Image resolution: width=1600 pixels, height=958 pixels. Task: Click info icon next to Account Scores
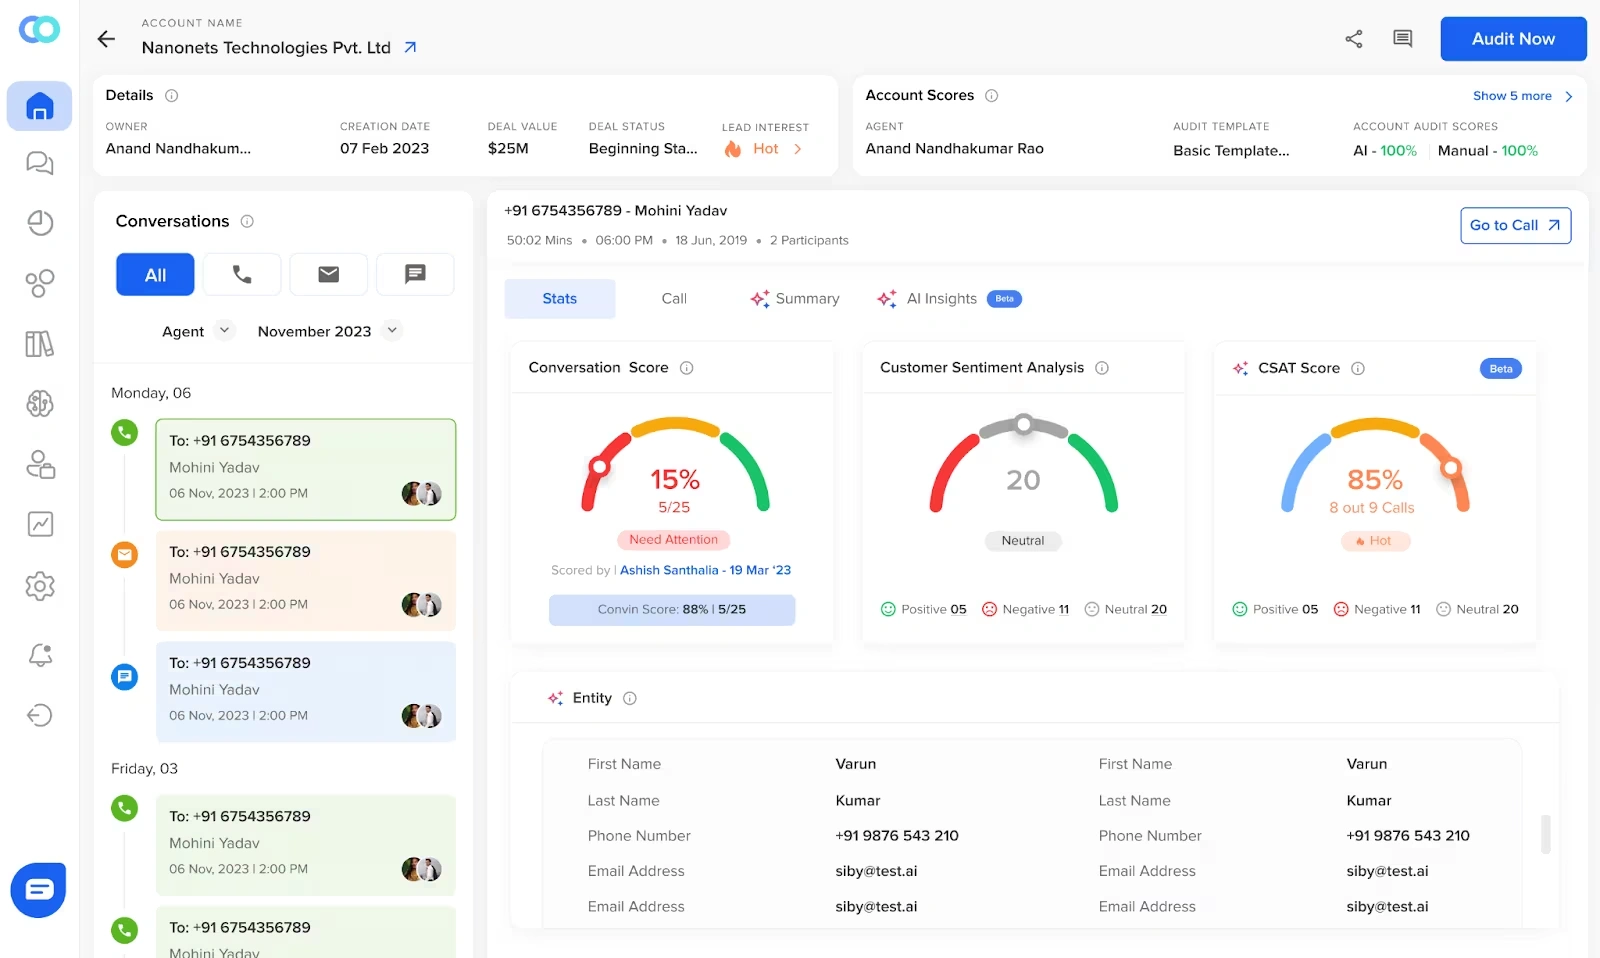(992, 96)
